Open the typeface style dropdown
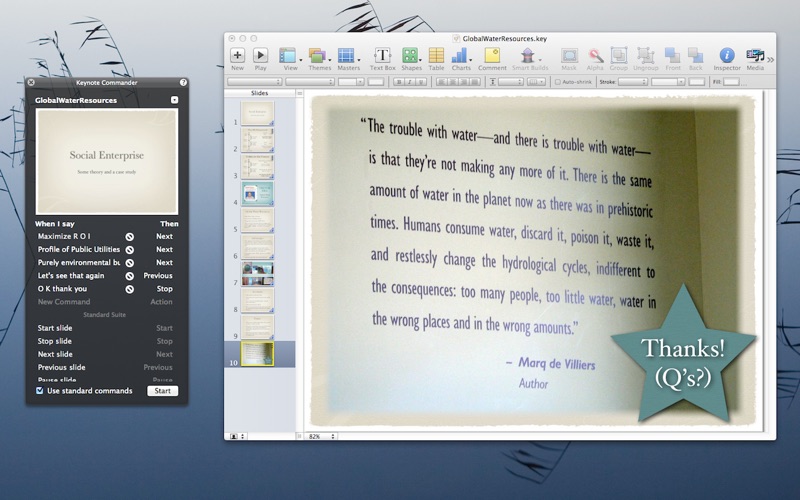Screen dimensions: 800x500 tap(310, 82)
